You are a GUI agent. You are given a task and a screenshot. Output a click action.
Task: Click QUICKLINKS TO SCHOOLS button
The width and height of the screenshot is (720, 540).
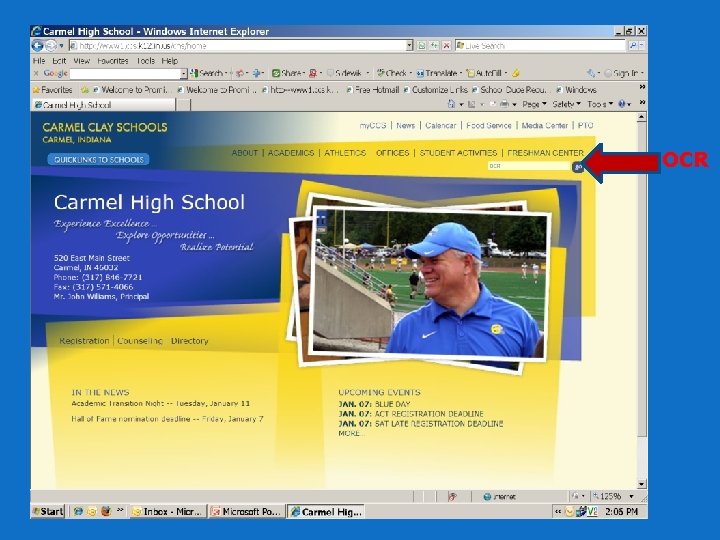pos(98,159)
